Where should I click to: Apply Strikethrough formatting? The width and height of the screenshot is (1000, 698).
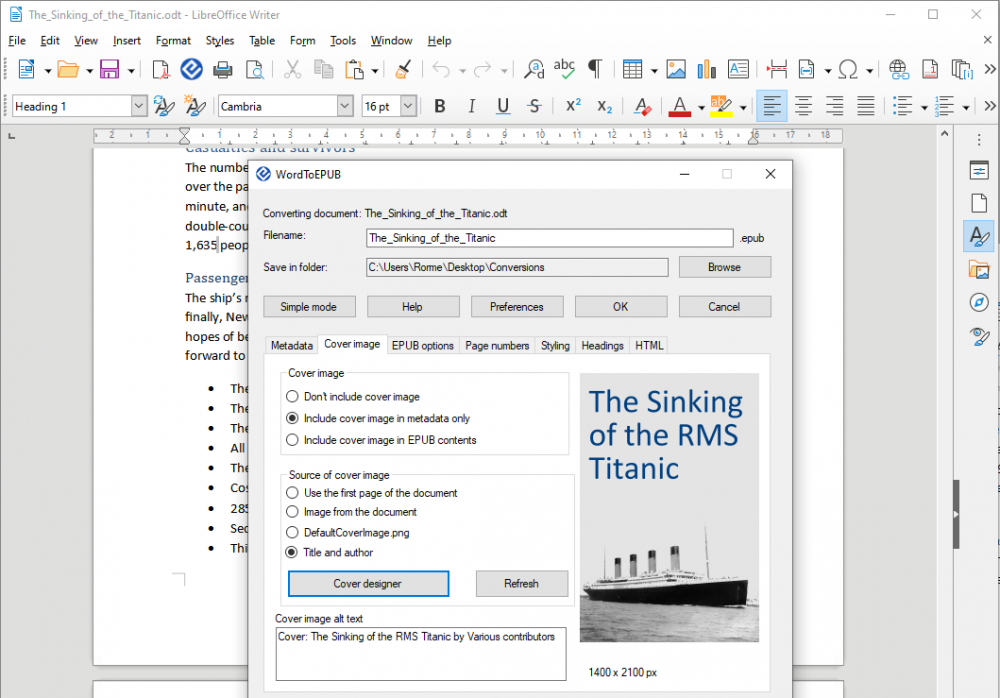[x=534, y=106]
